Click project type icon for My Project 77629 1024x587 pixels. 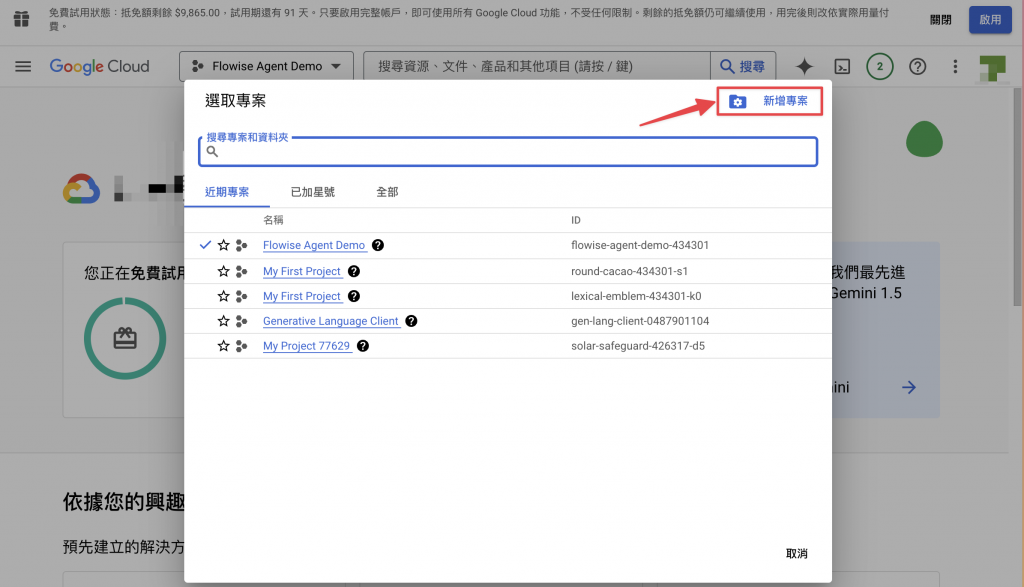pyautogui.click(x=242, y=345)
